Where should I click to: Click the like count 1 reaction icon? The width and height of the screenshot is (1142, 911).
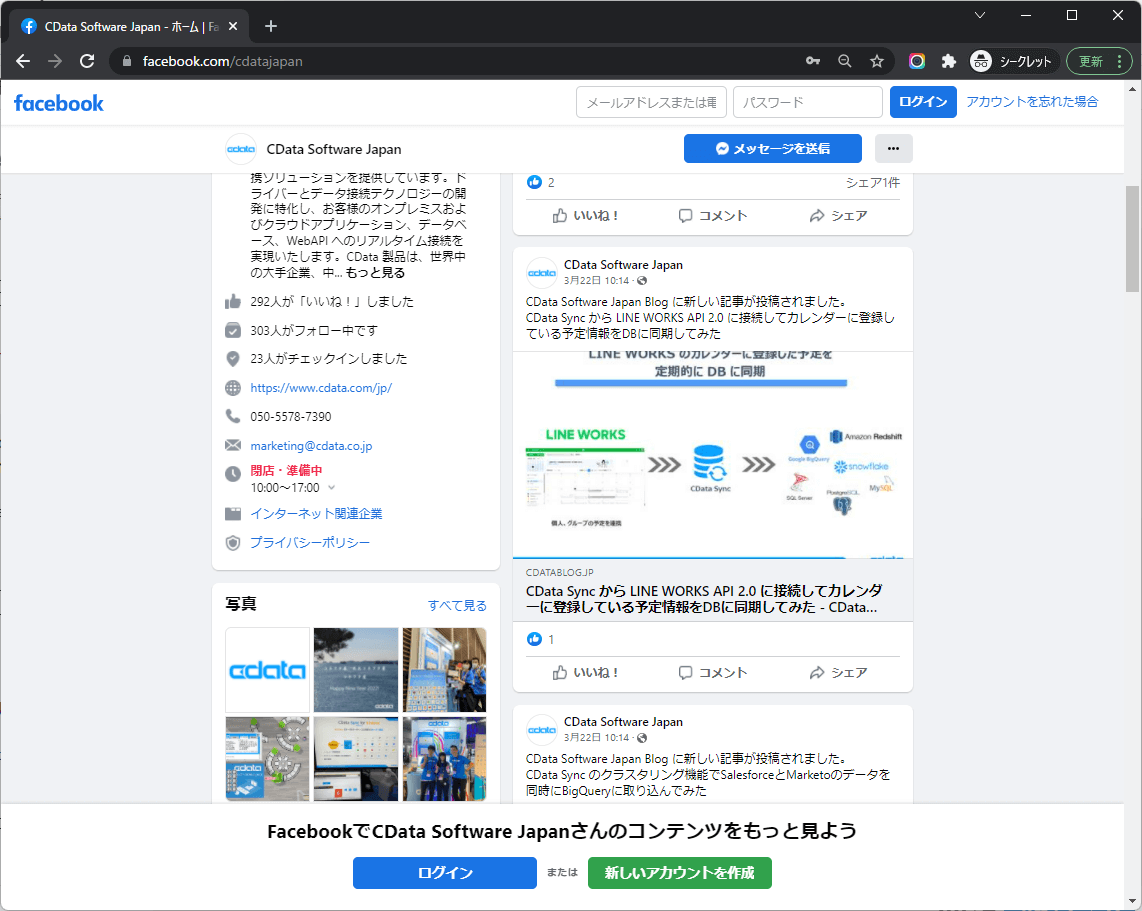(x=535, y=639)
